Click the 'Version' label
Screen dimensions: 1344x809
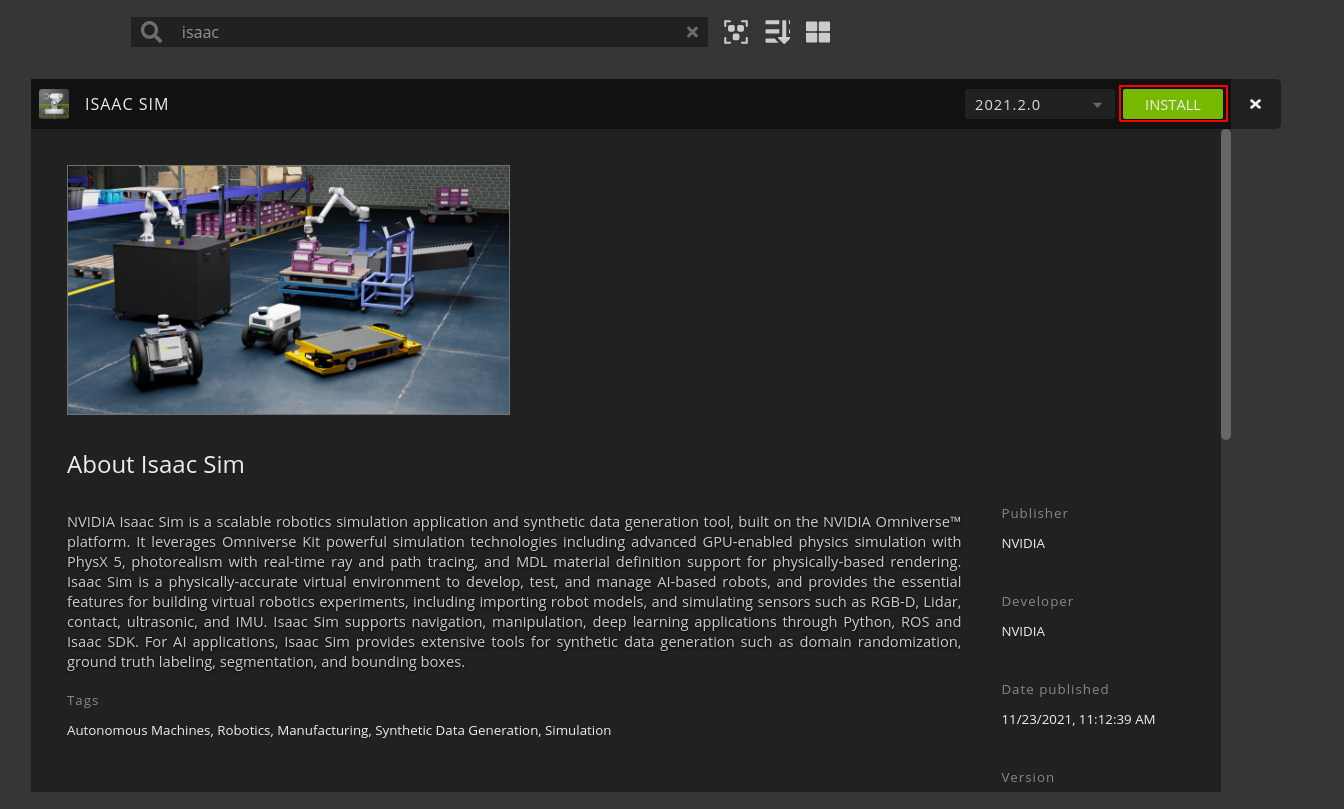point(1028,777)
